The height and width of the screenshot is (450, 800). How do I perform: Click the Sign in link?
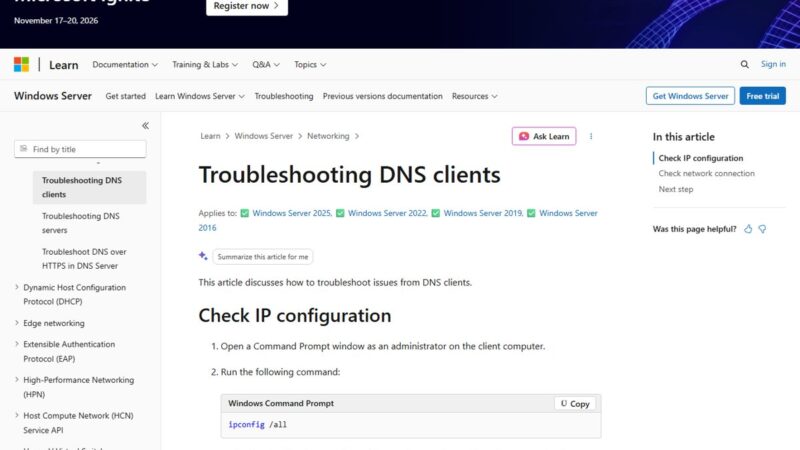pos(773,64)
